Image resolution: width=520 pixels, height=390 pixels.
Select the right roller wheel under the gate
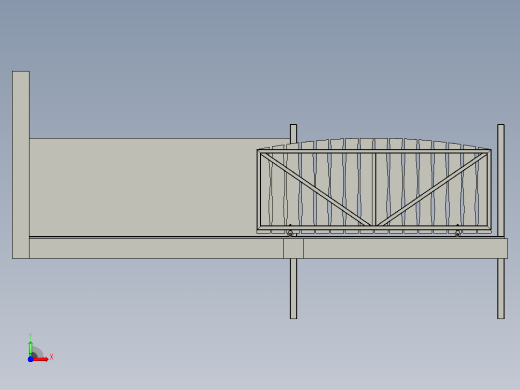point(458,233)
